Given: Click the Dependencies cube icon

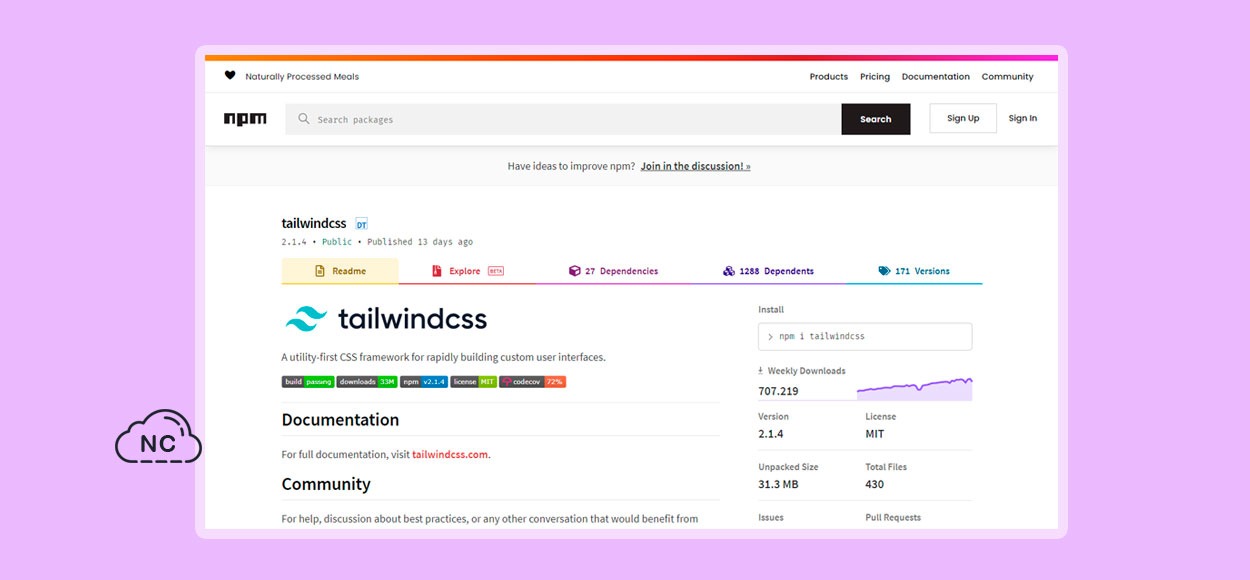Looking at the screenshot, I should (574, 271).
